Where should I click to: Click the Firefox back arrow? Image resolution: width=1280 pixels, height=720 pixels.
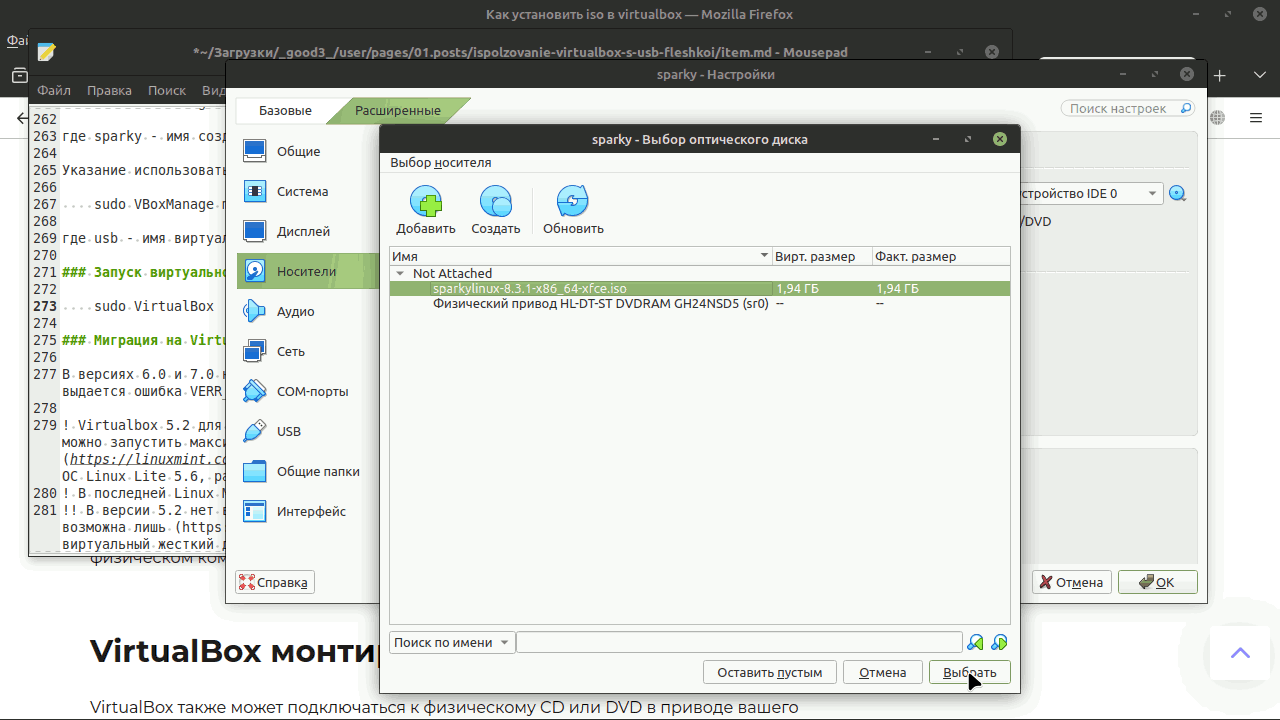click(22, 118)
